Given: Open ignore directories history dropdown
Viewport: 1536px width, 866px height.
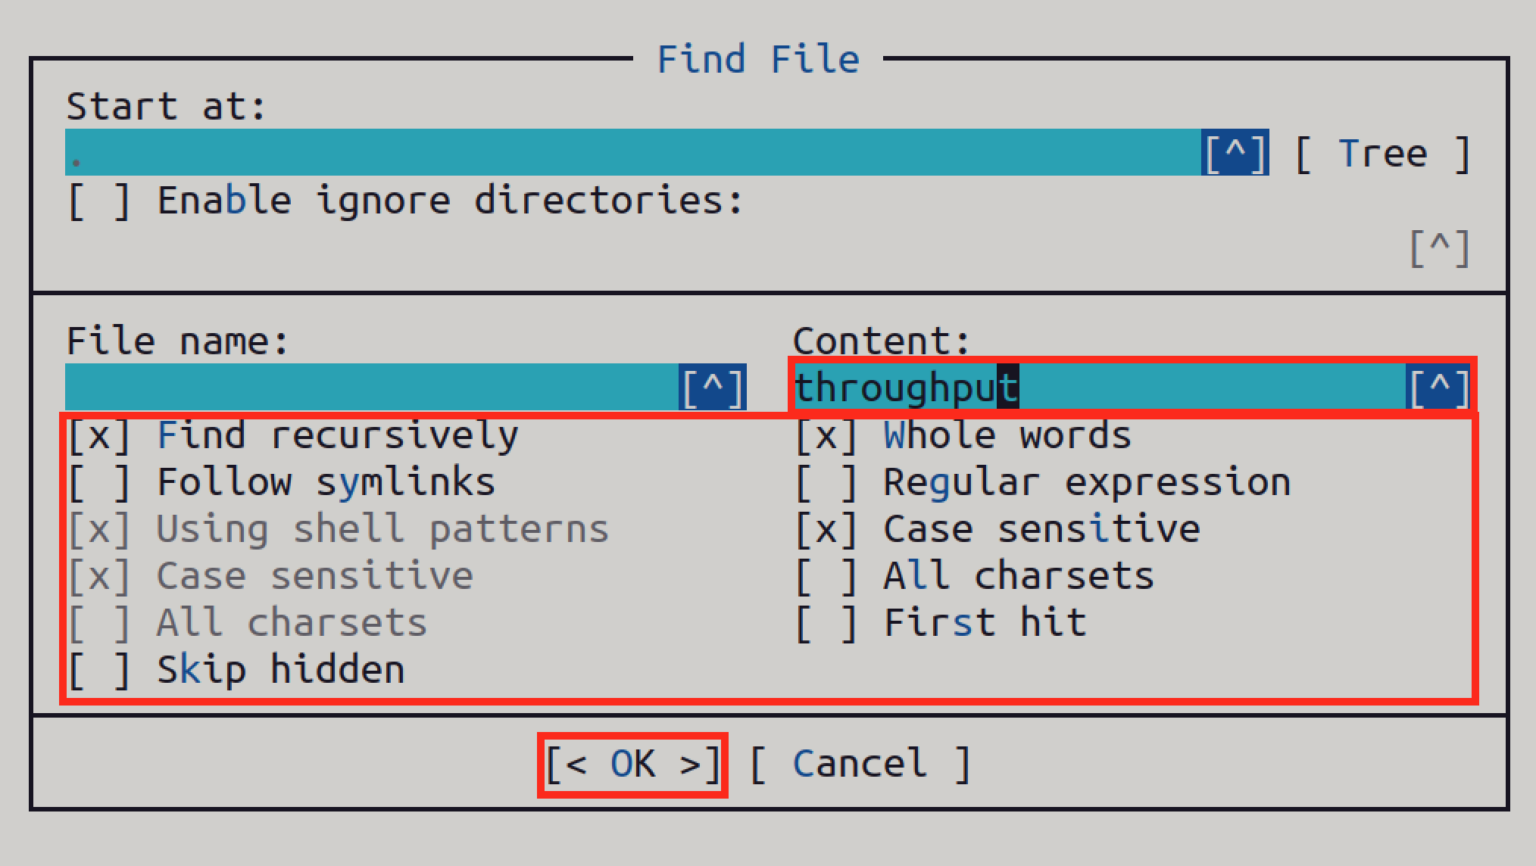Looking at the screenshot, I should 1439,248.
